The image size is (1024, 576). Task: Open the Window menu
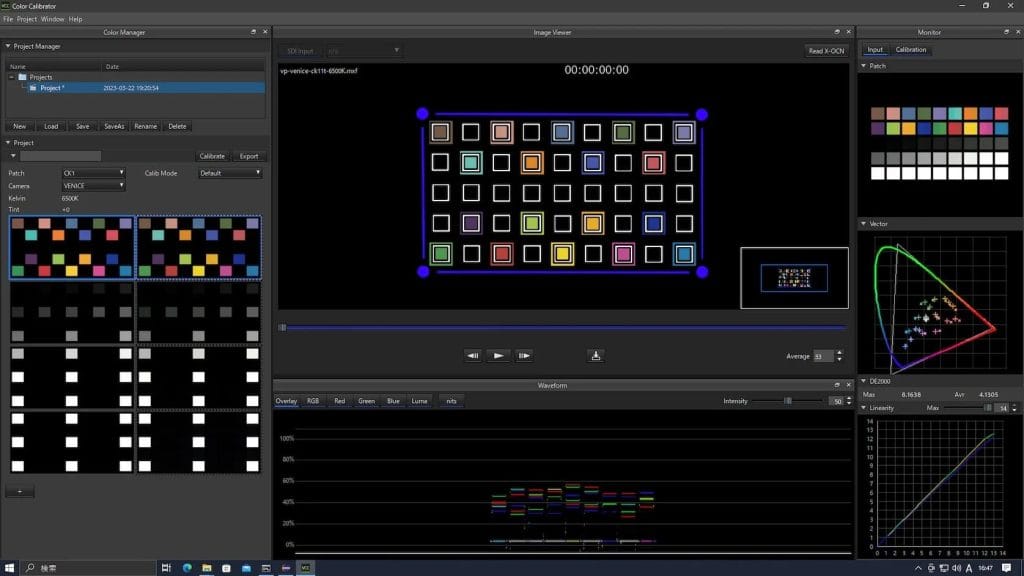[52, 19]
